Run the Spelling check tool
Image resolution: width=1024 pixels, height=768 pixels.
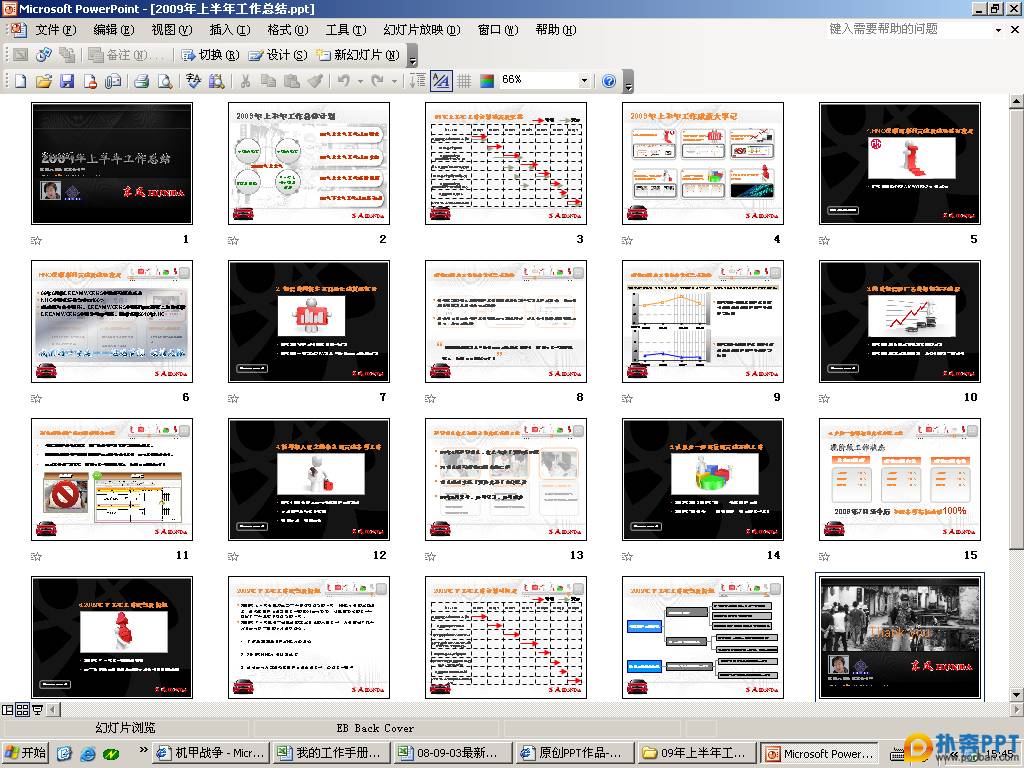coord(193,81)
